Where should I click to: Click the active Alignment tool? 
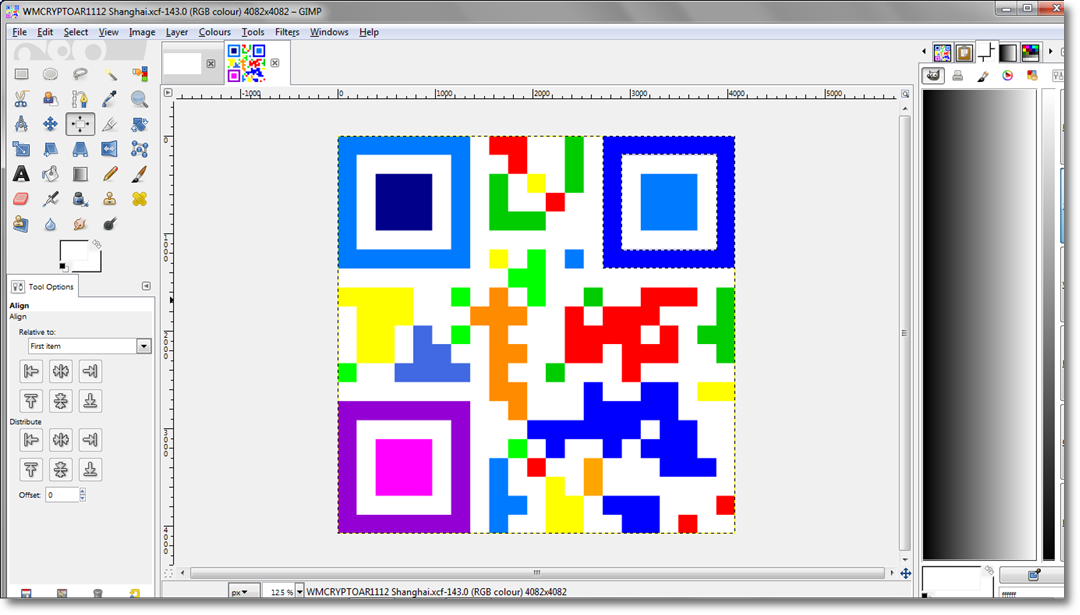pos(80,124)
